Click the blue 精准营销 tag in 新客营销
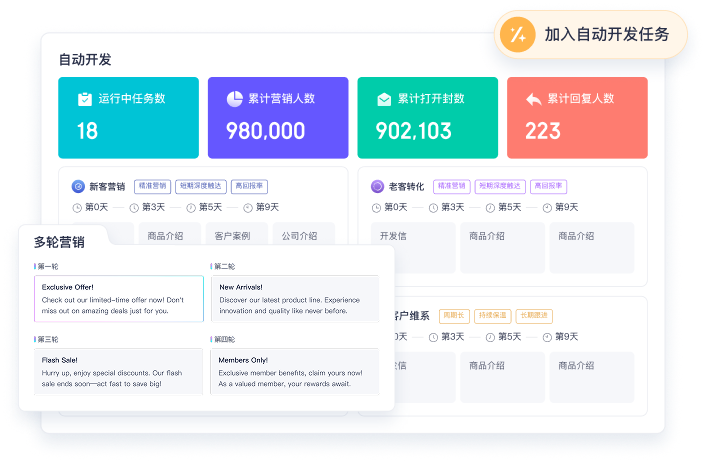Image resolution: width=706 pixels, height=461 pixels. click(x=153, y=186)
